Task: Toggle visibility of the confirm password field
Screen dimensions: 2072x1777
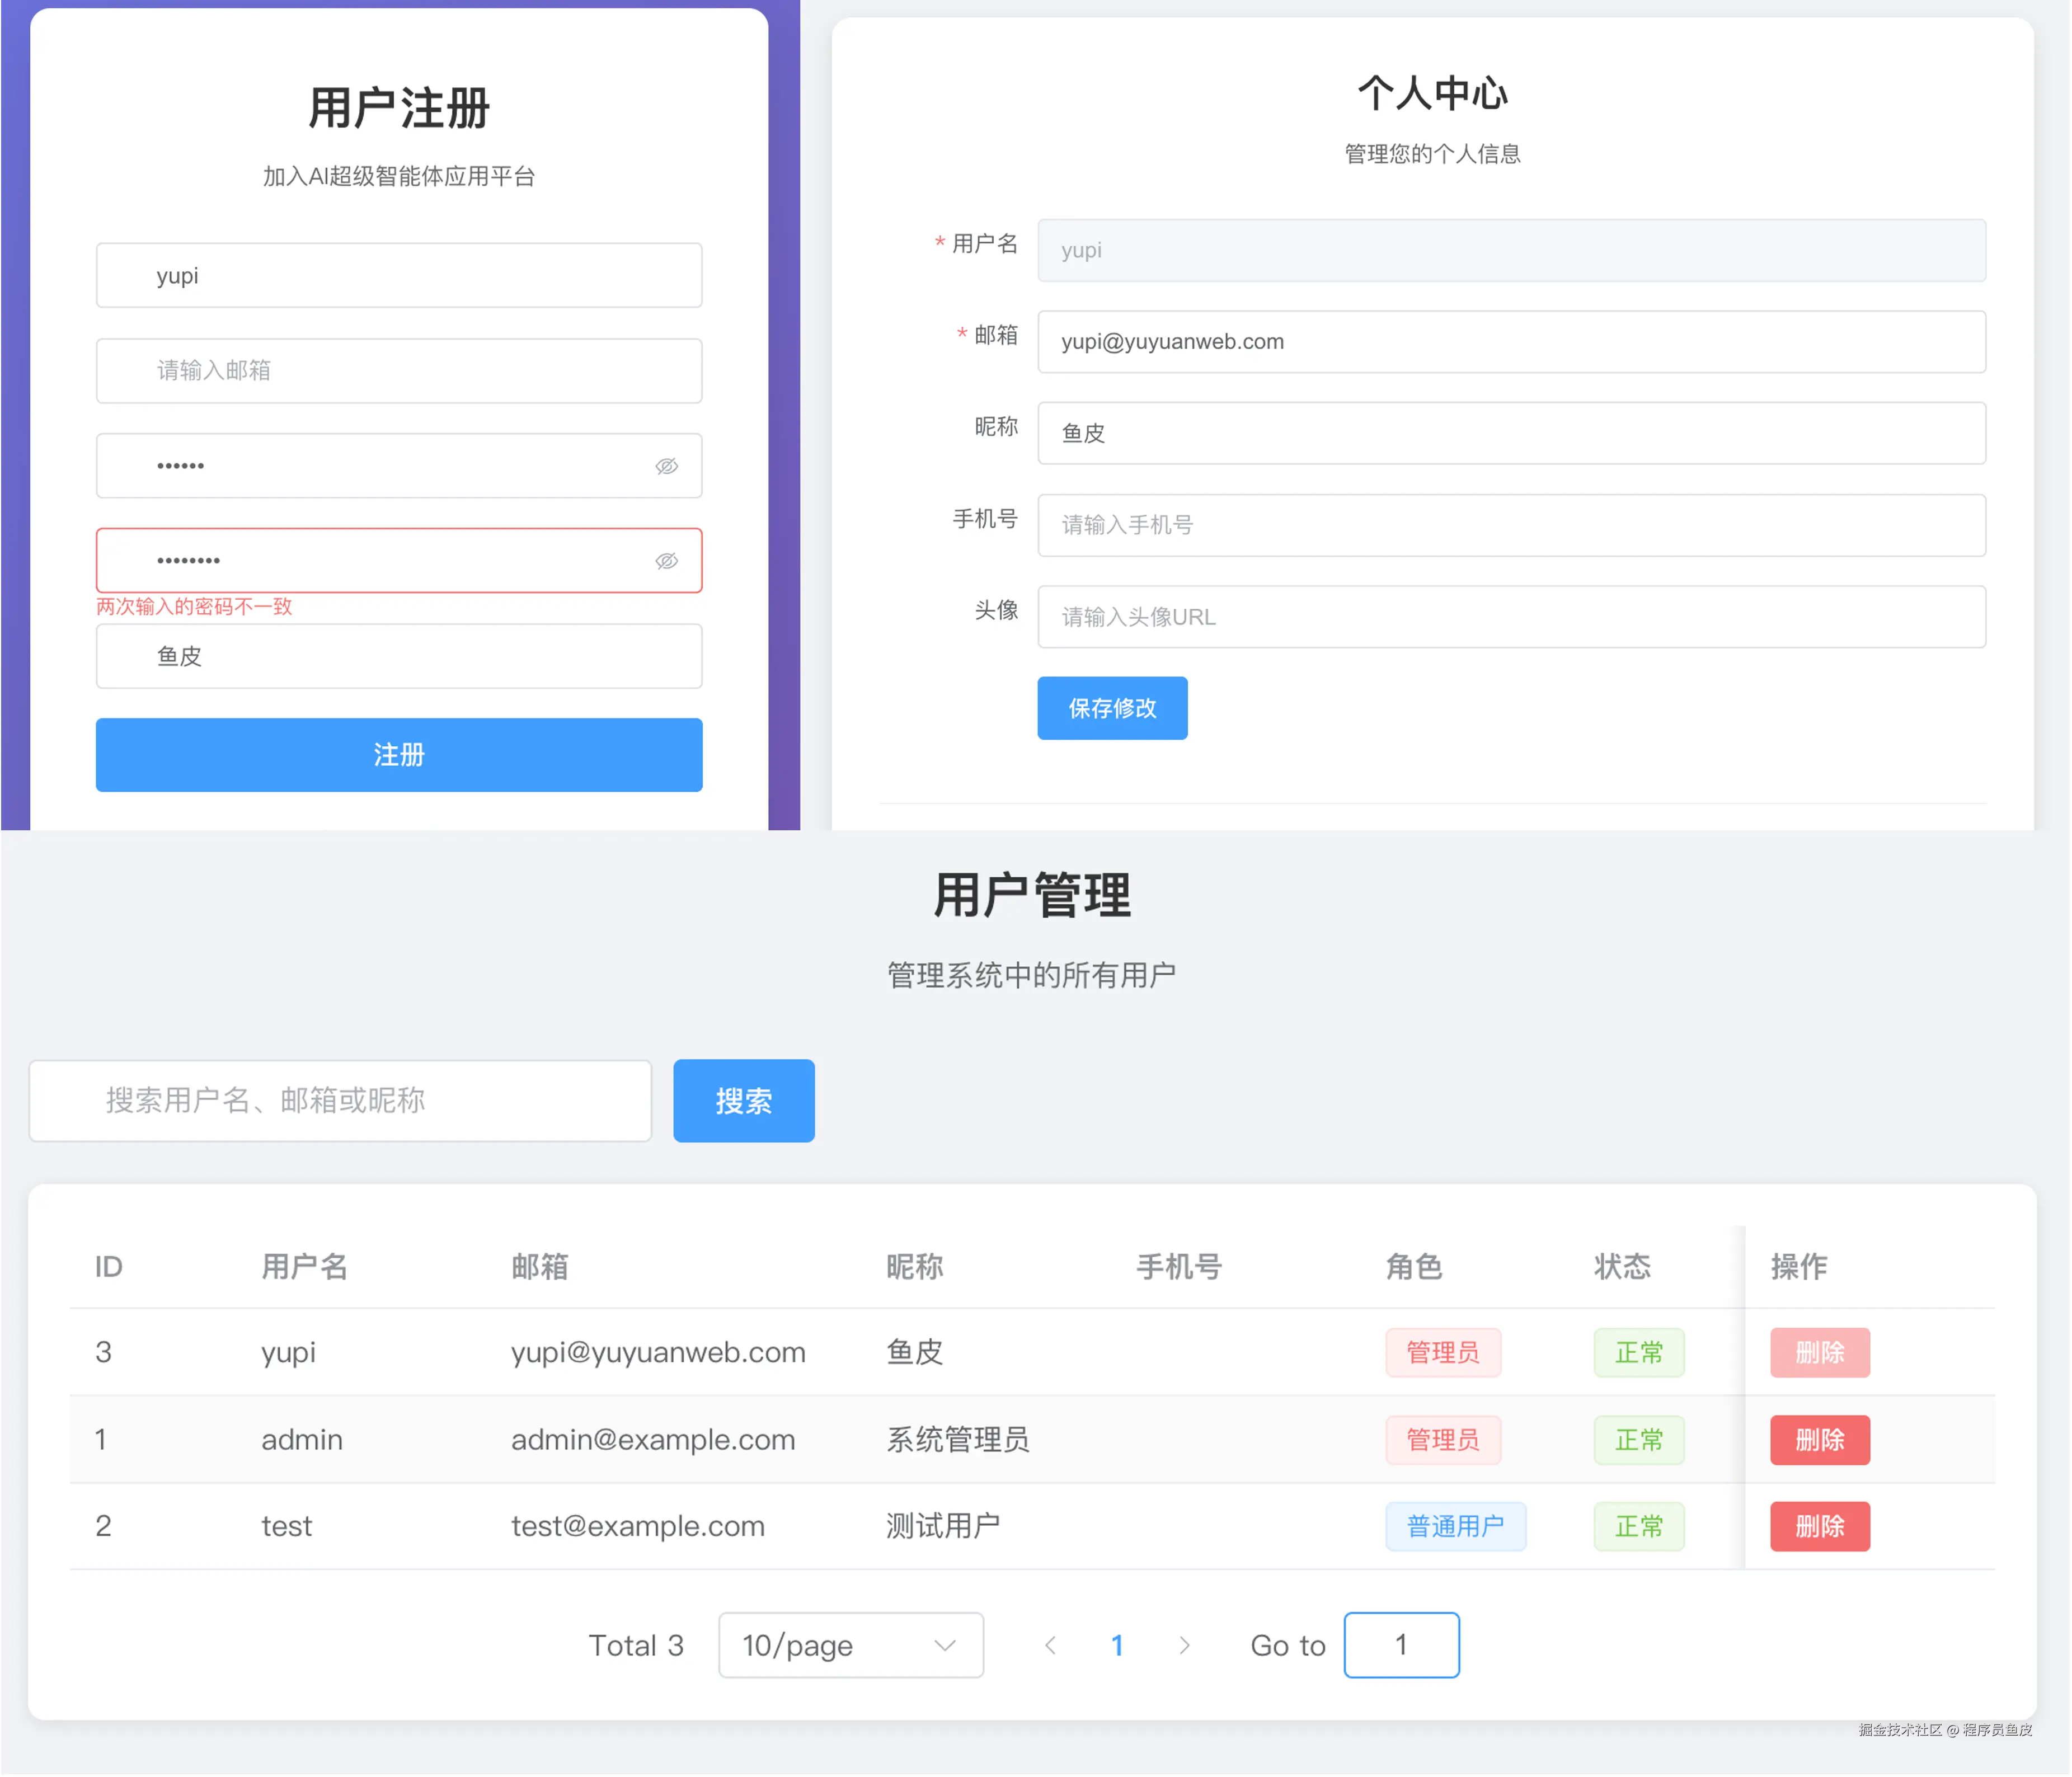Action: click(x=666, y=561)
